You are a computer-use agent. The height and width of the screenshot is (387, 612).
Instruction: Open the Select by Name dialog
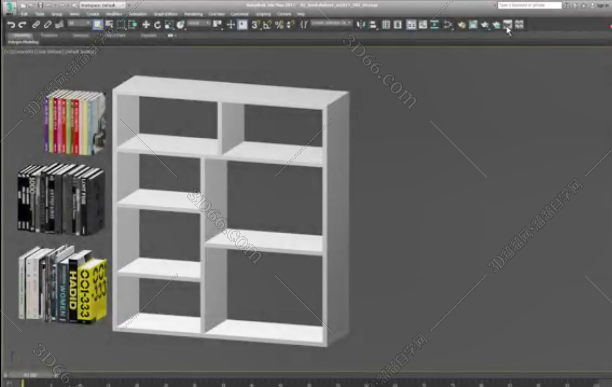click(109, 25)
